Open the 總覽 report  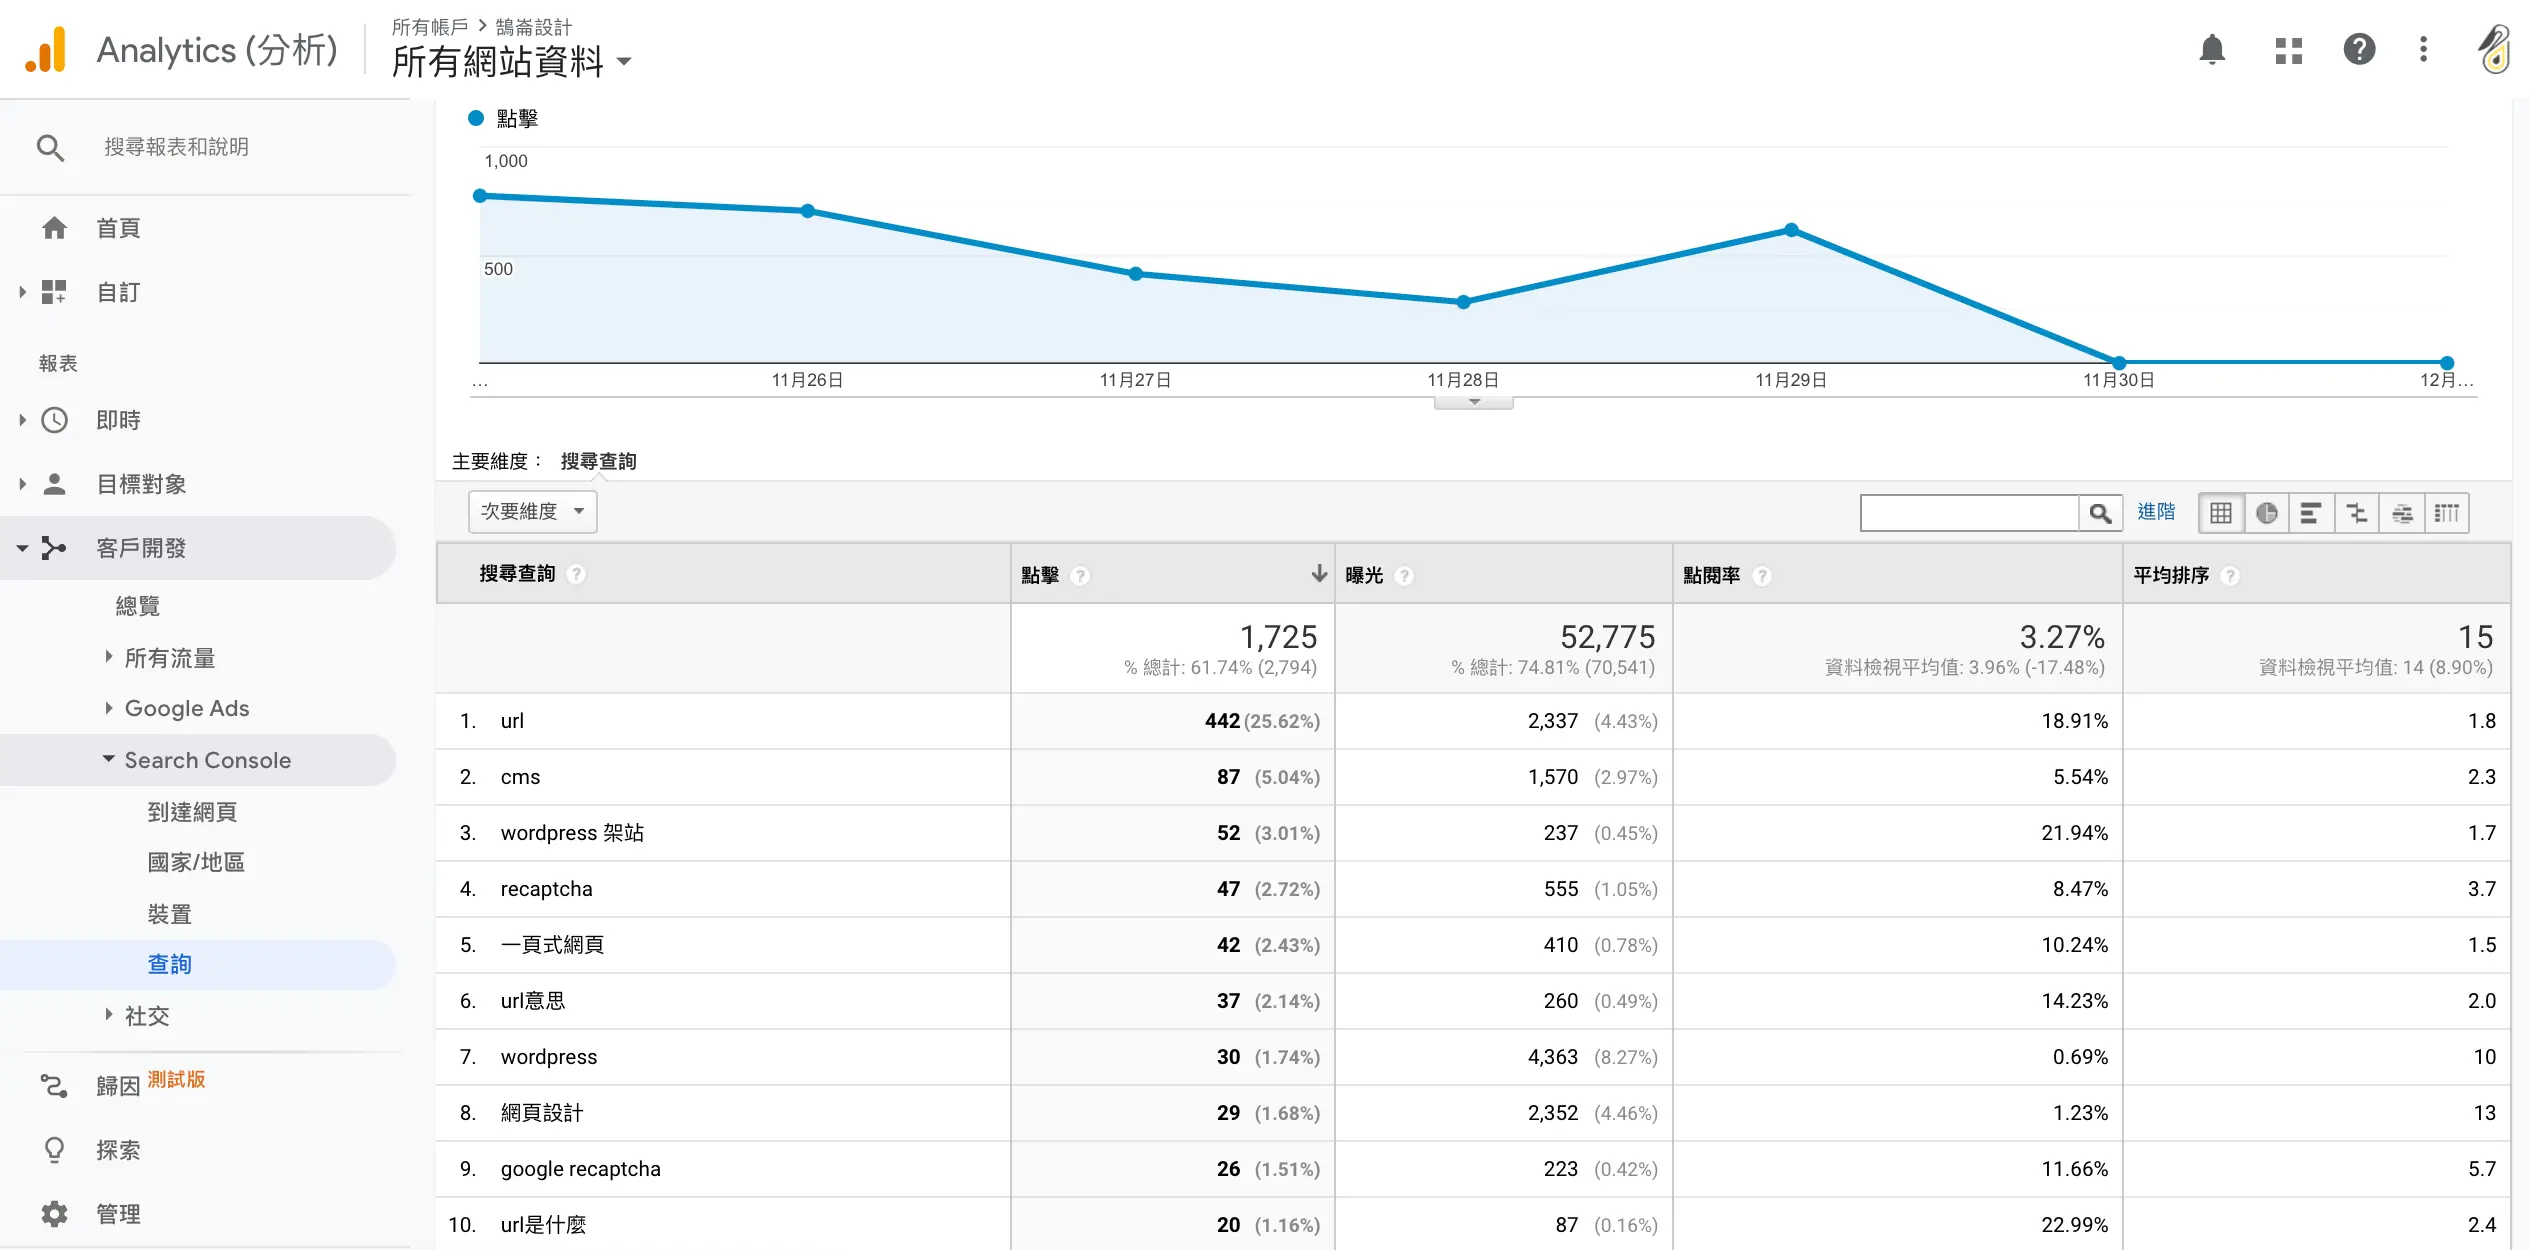[137, 606]
